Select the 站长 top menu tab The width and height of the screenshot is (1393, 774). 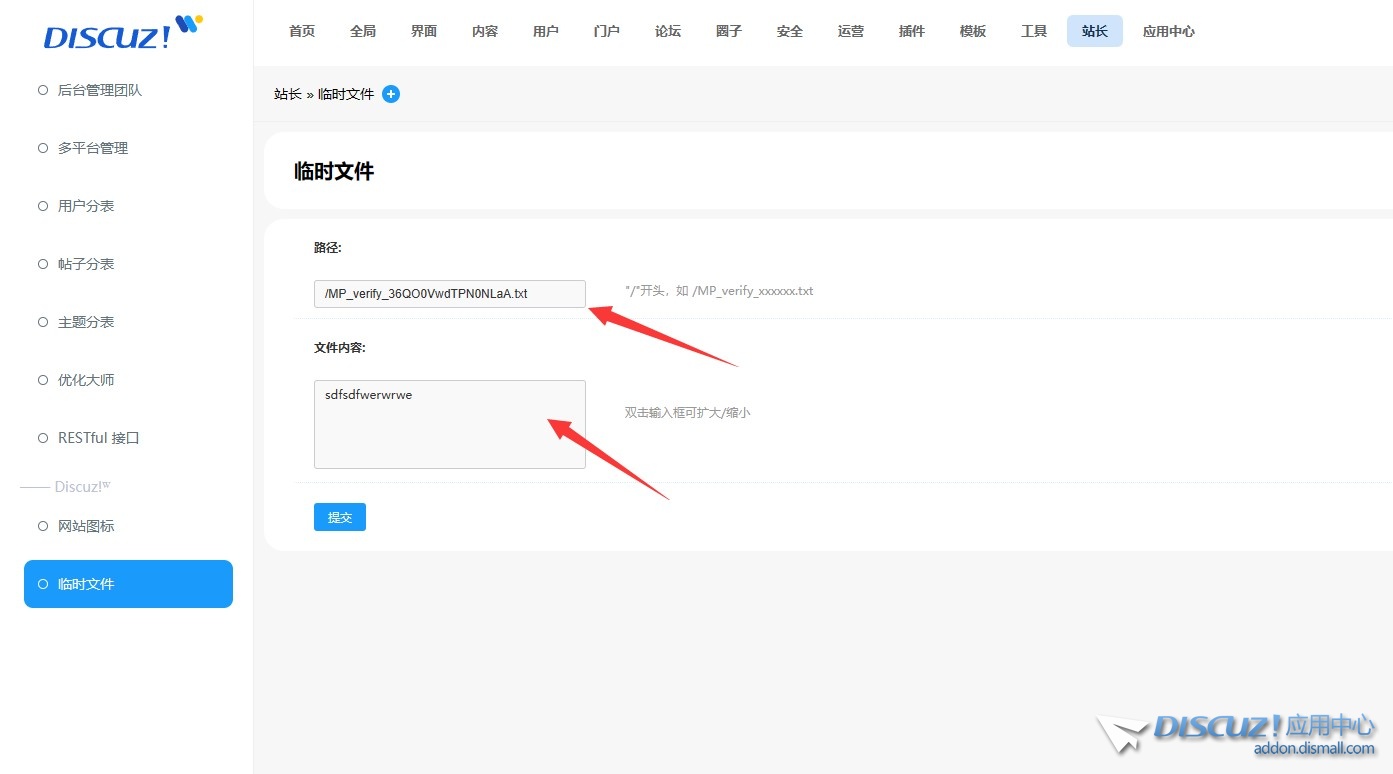click(x=1095, y=31)
